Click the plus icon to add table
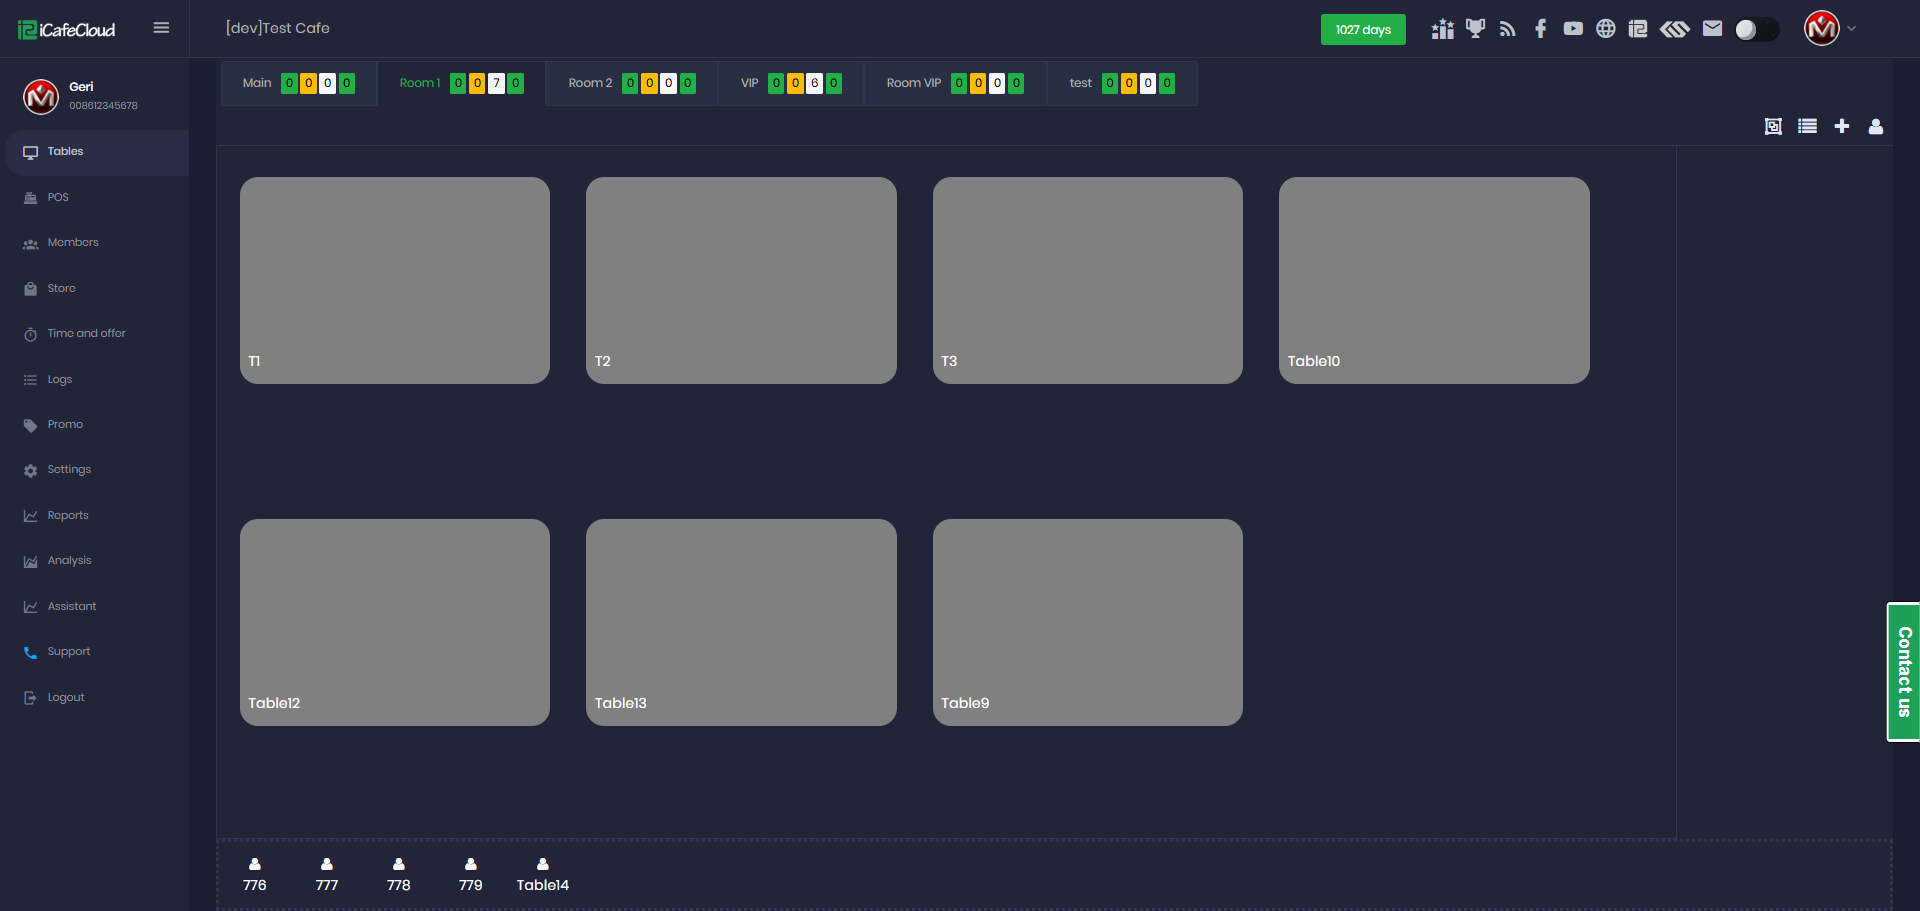 (1841, 126)
